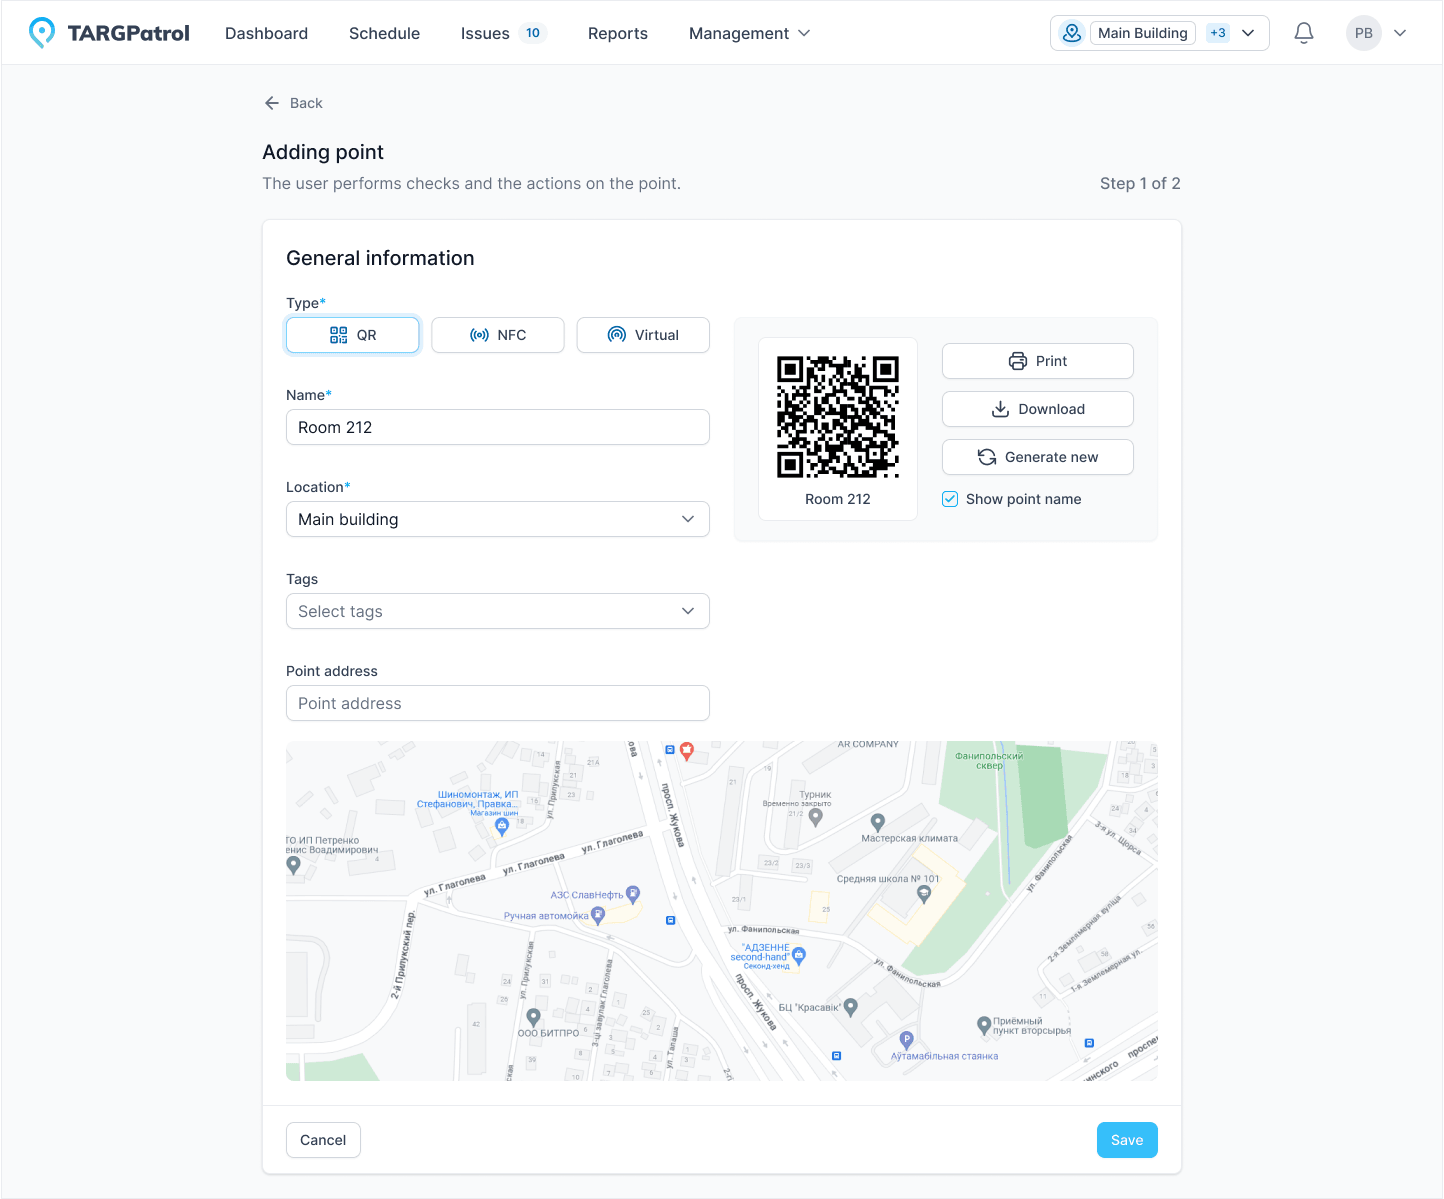Select QR point type
The width and height of the screenshot is (1444, 1199).
(x=353, y=335)
